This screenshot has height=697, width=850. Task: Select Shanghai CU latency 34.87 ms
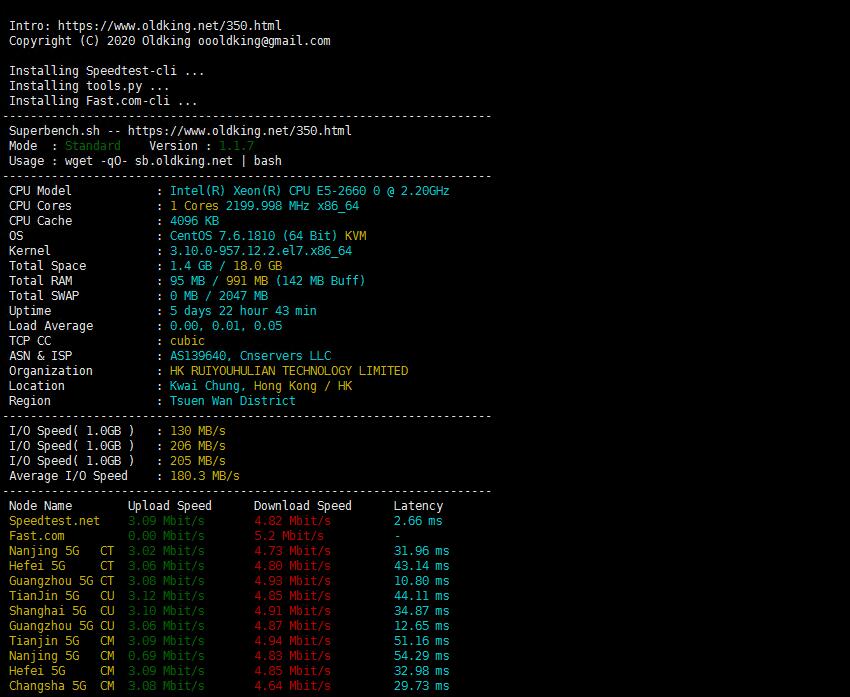click(x=421, y=611)
